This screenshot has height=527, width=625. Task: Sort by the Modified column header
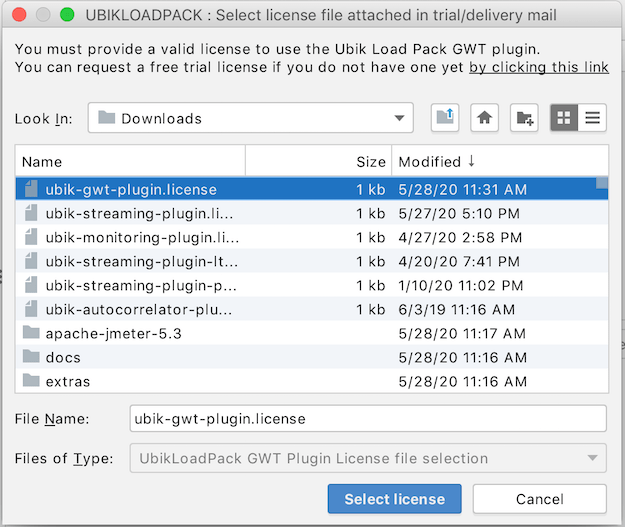[500, 161]
